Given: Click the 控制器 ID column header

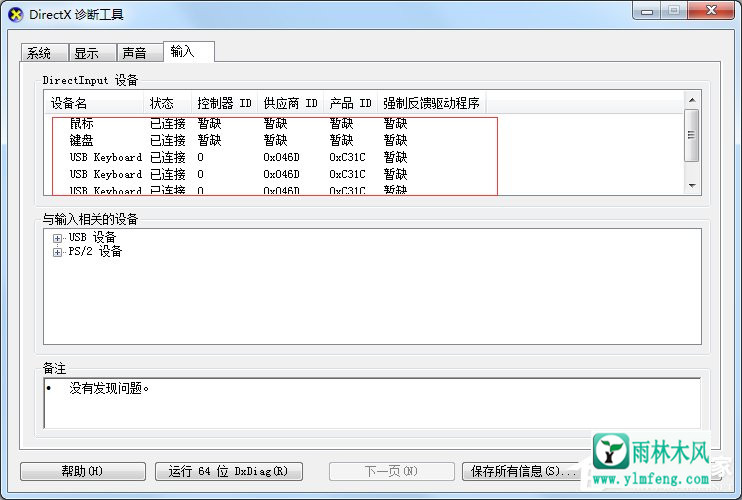Looking at the screenshot, I should tap(224, 103).
